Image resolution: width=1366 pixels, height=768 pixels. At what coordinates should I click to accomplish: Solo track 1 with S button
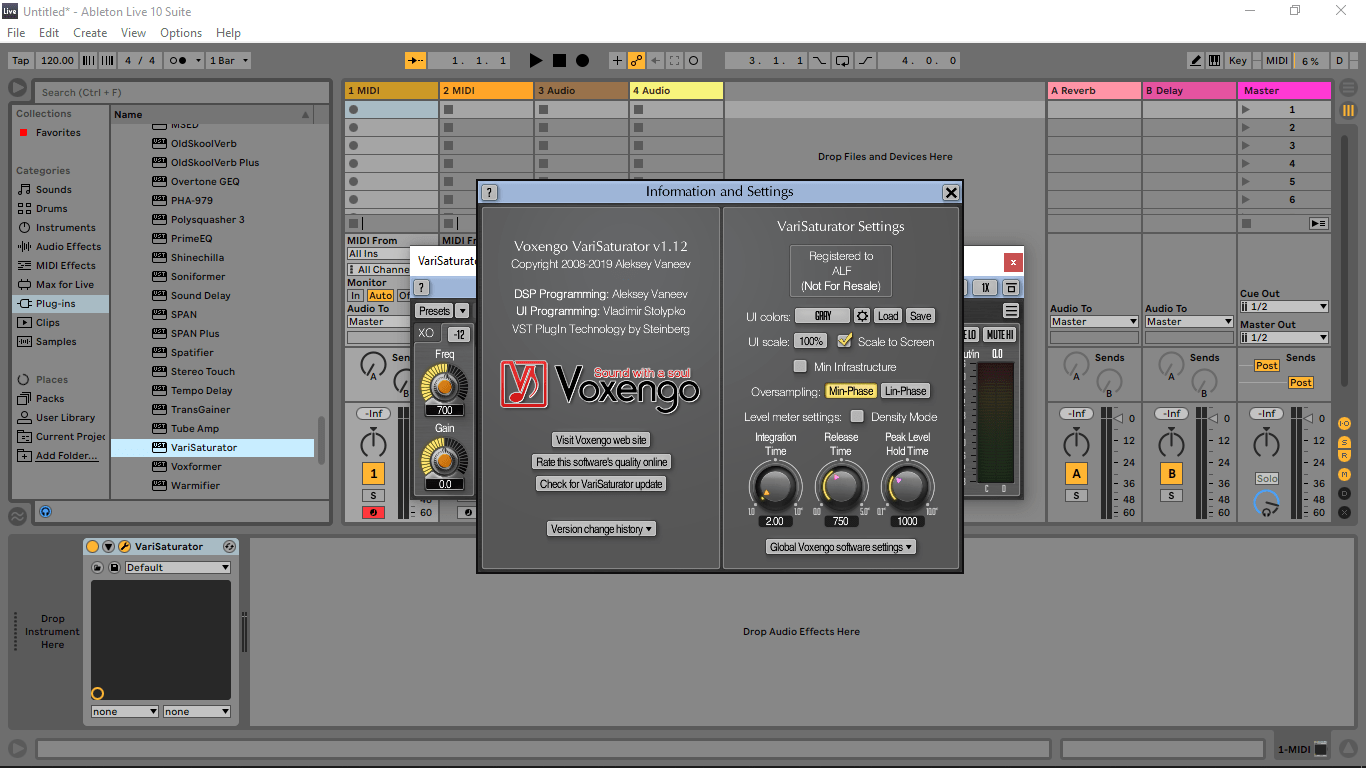pos(373,496)
